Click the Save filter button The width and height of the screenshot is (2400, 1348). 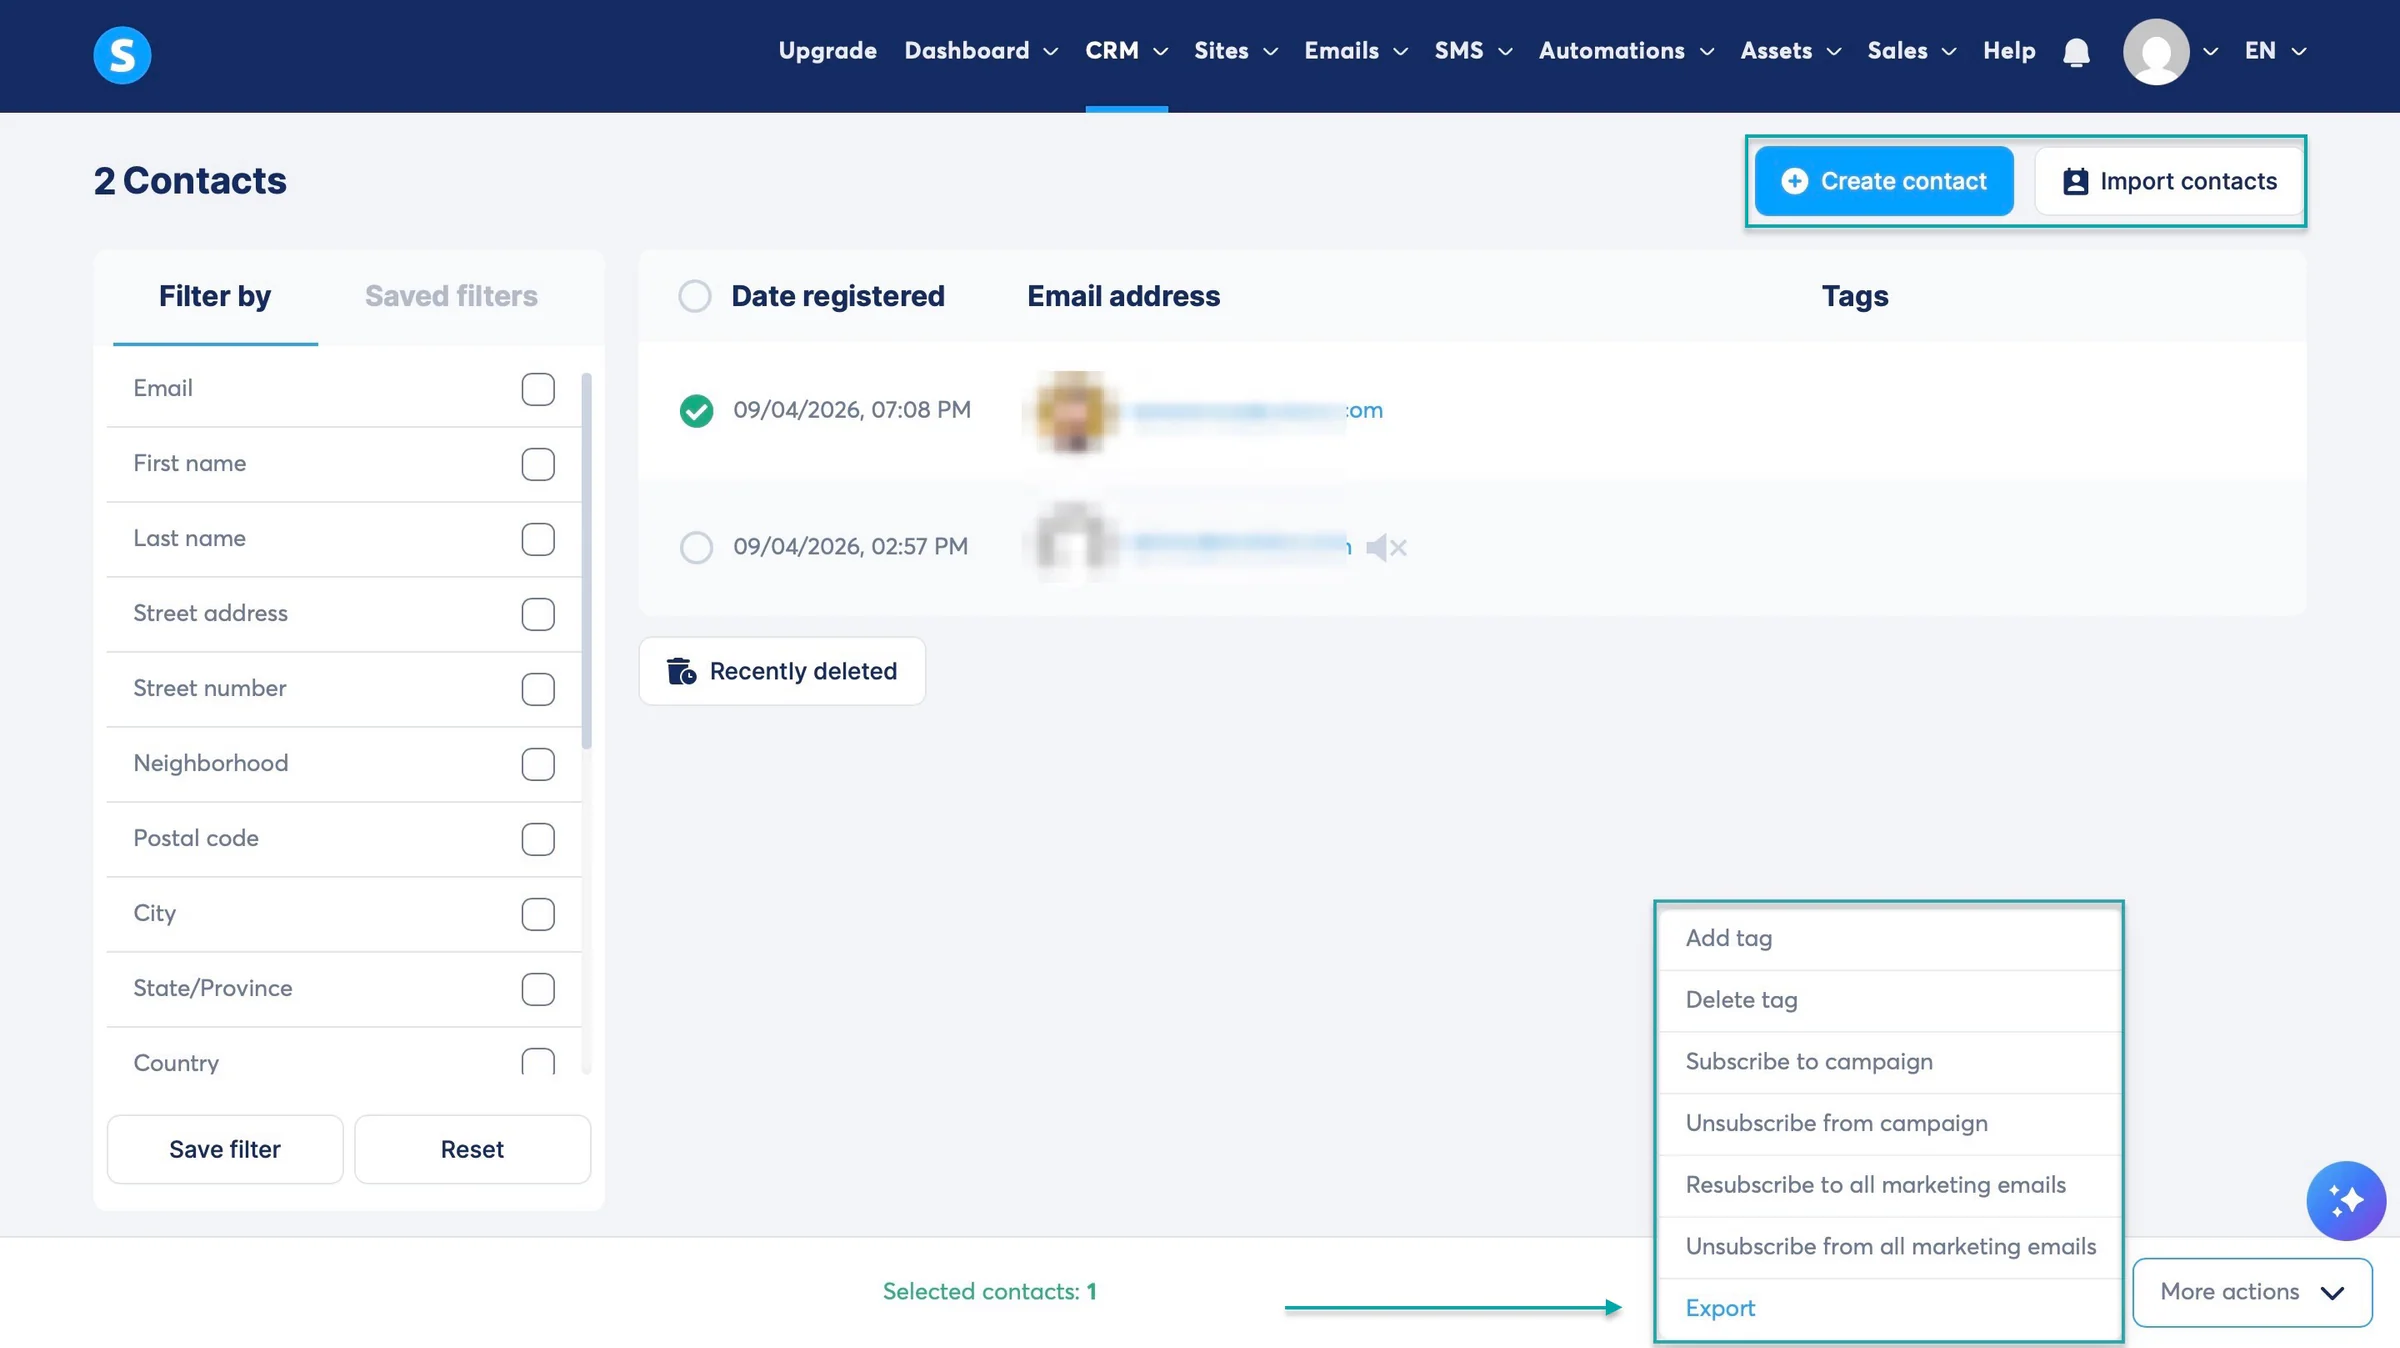[225, 1149]
